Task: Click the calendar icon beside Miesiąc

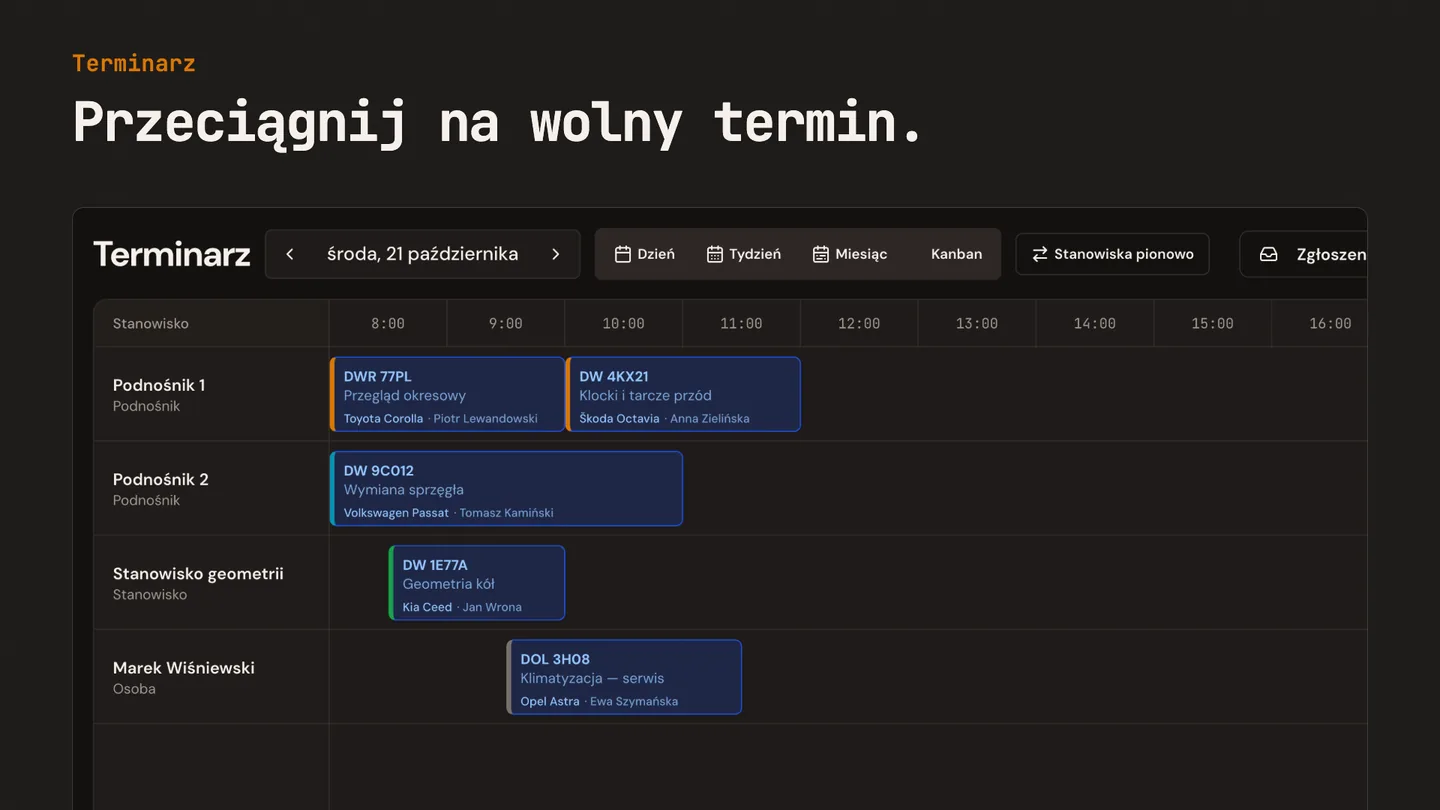Action: pos(820,254)
